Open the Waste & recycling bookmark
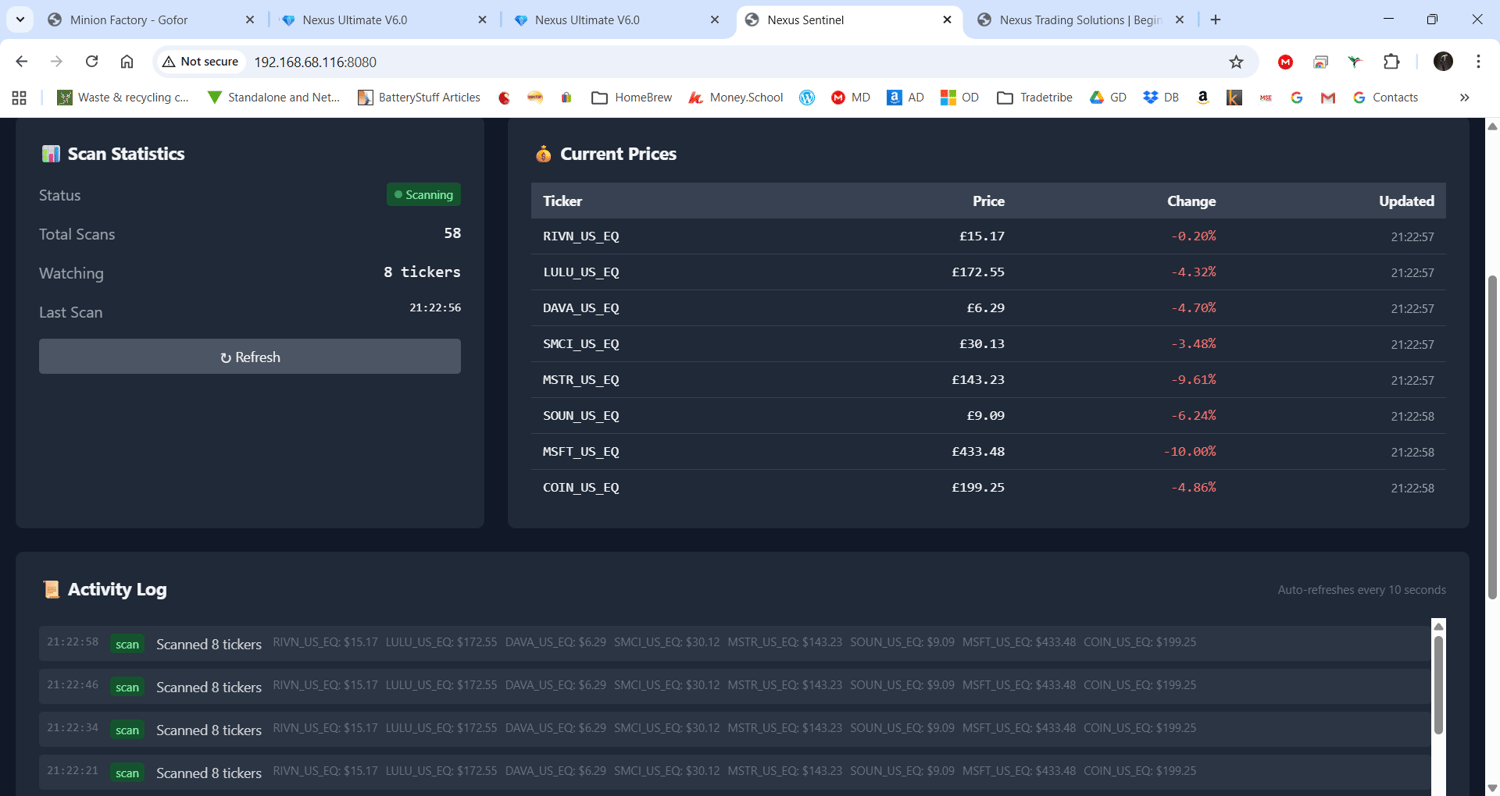The height and width of the screenshot is (796, 1500). (123, 97)
